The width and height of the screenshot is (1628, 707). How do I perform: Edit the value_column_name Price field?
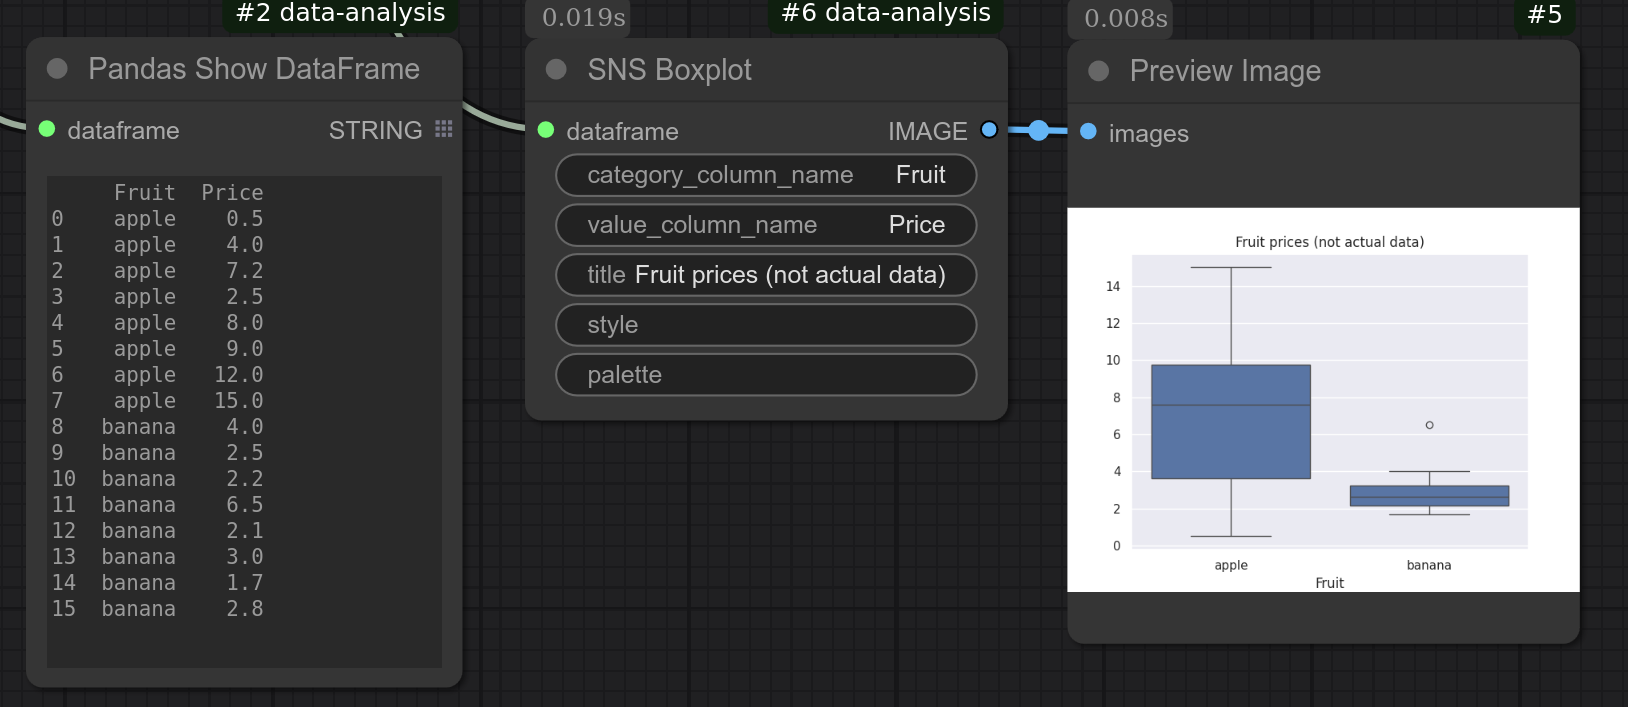(x=766, y=225)
